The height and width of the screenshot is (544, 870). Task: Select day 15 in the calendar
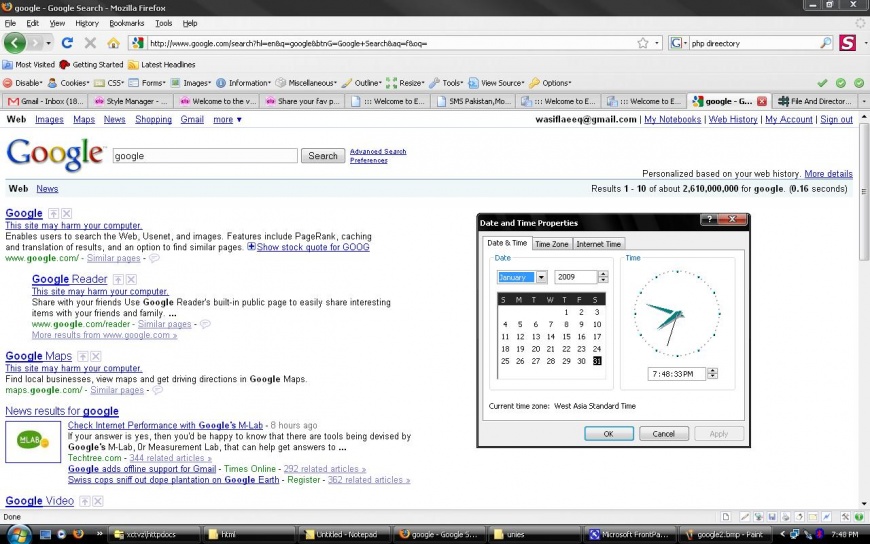click(x=567, y=336)
